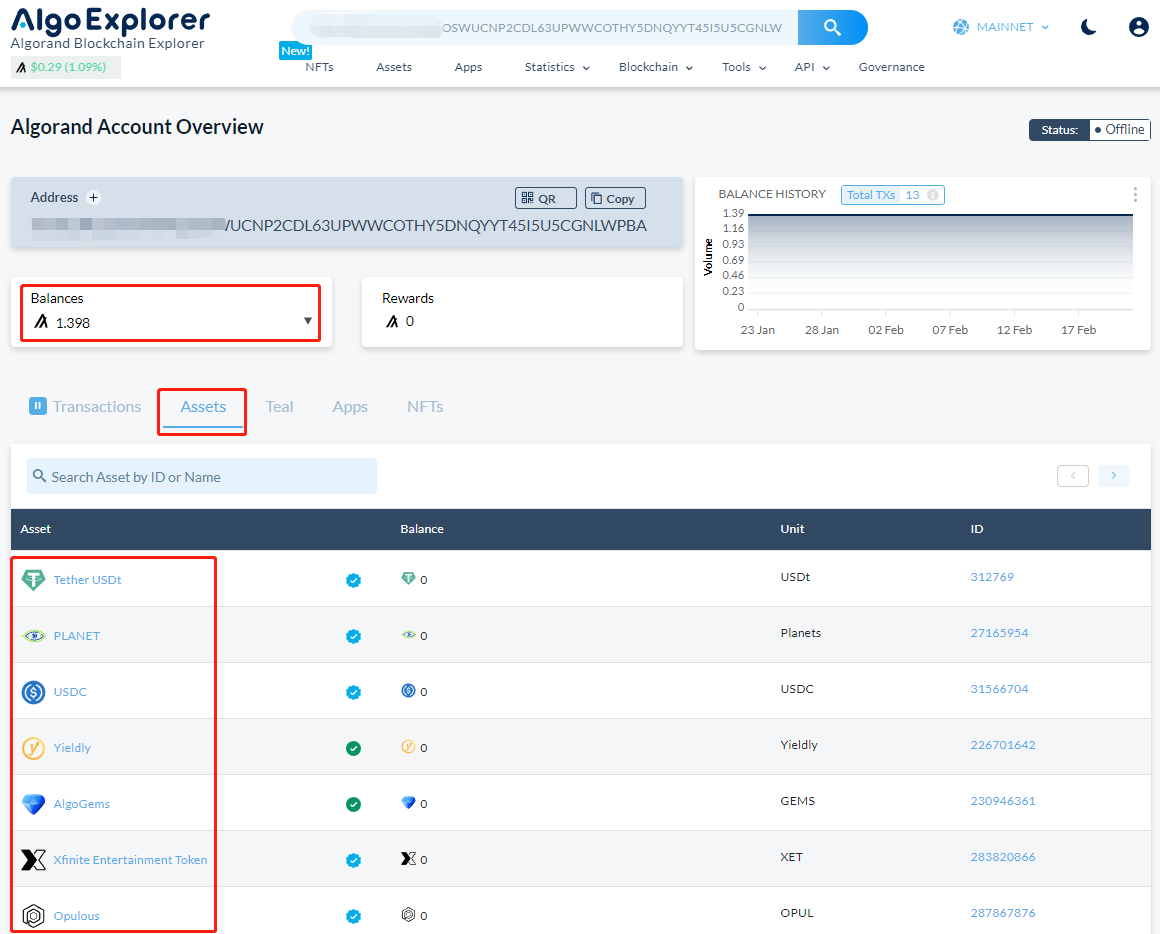The image size is (1160, 934).
Task: Expand the Balances dropdown arrow
Action: 308,321
